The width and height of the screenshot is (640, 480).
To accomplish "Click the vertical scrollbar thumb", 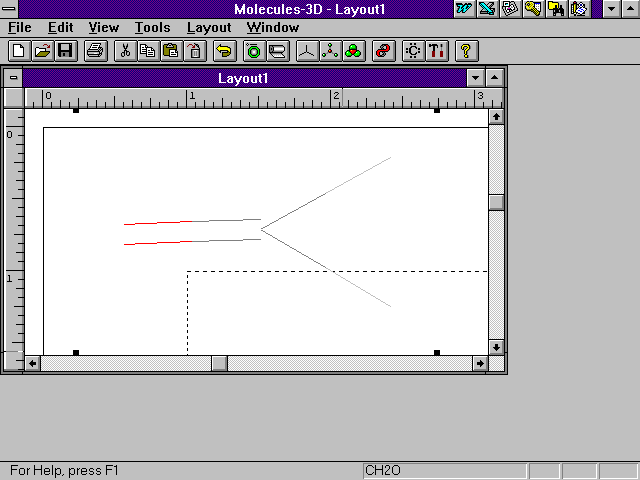I will [496, 202].
